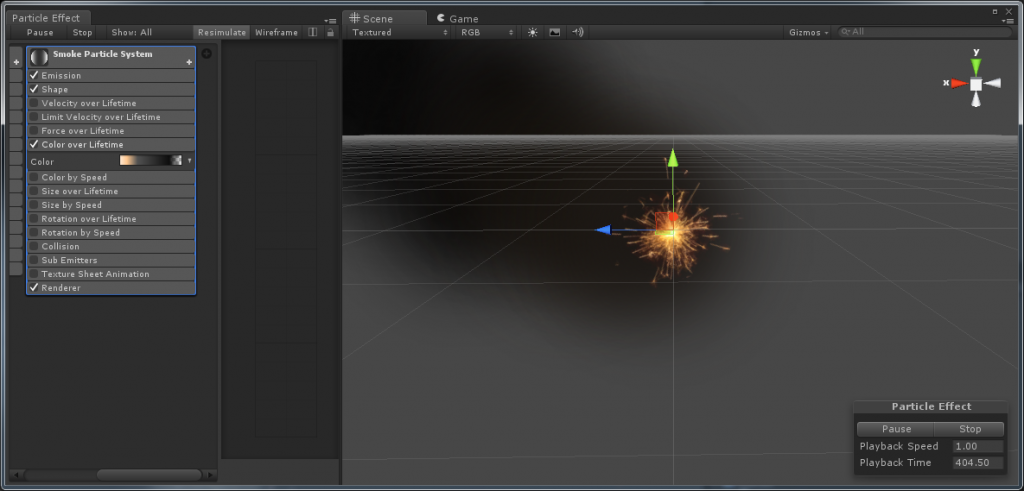1024x491 pixels.
Task: Expand the Texture Sheet Animation module
Action: pos(111,274)
